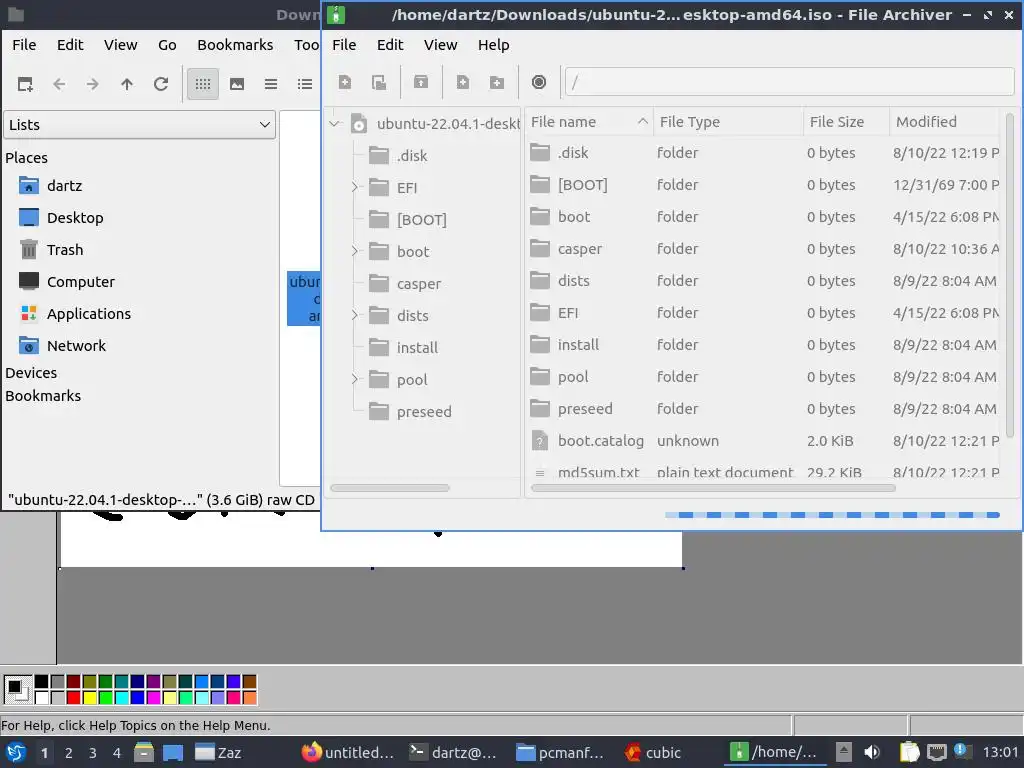Reload the folder in file manager
Screen dimensions: 1024x768
tap(161, 84)
